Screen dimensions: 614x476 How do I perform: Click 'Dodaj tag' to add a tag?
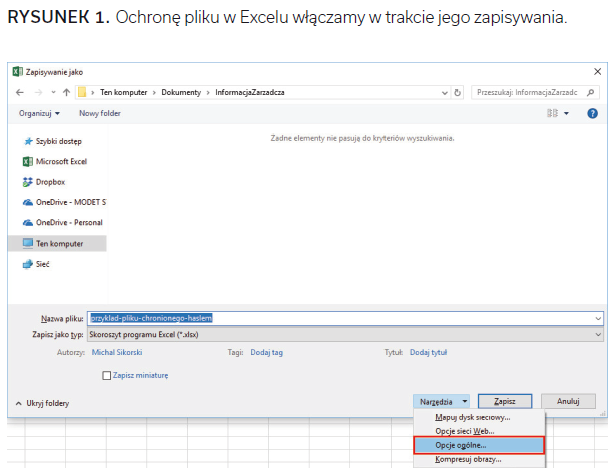coord(266,352)
